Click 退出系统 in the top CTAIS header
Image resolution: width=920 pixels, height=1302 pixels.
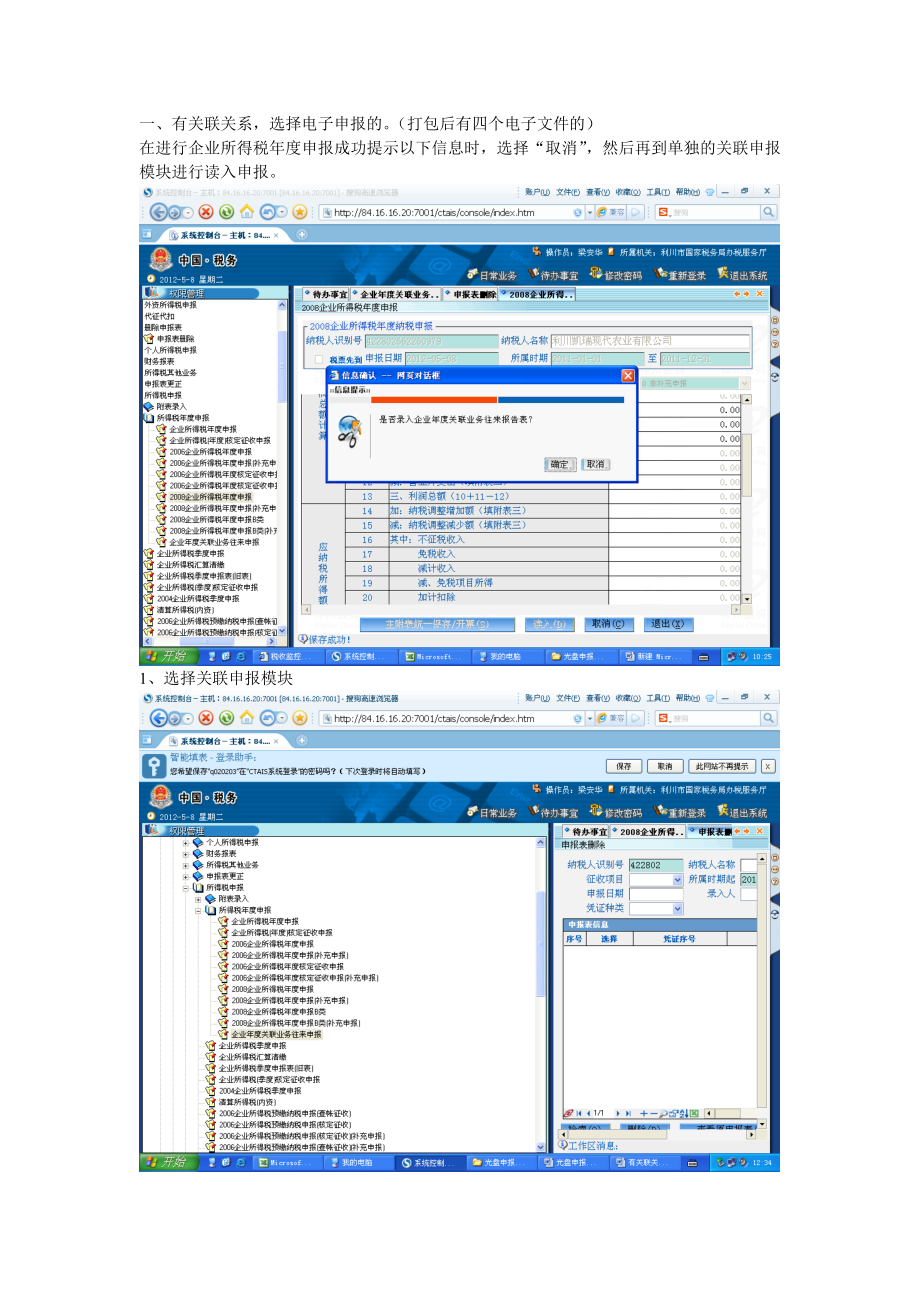(x=742, y=275)
